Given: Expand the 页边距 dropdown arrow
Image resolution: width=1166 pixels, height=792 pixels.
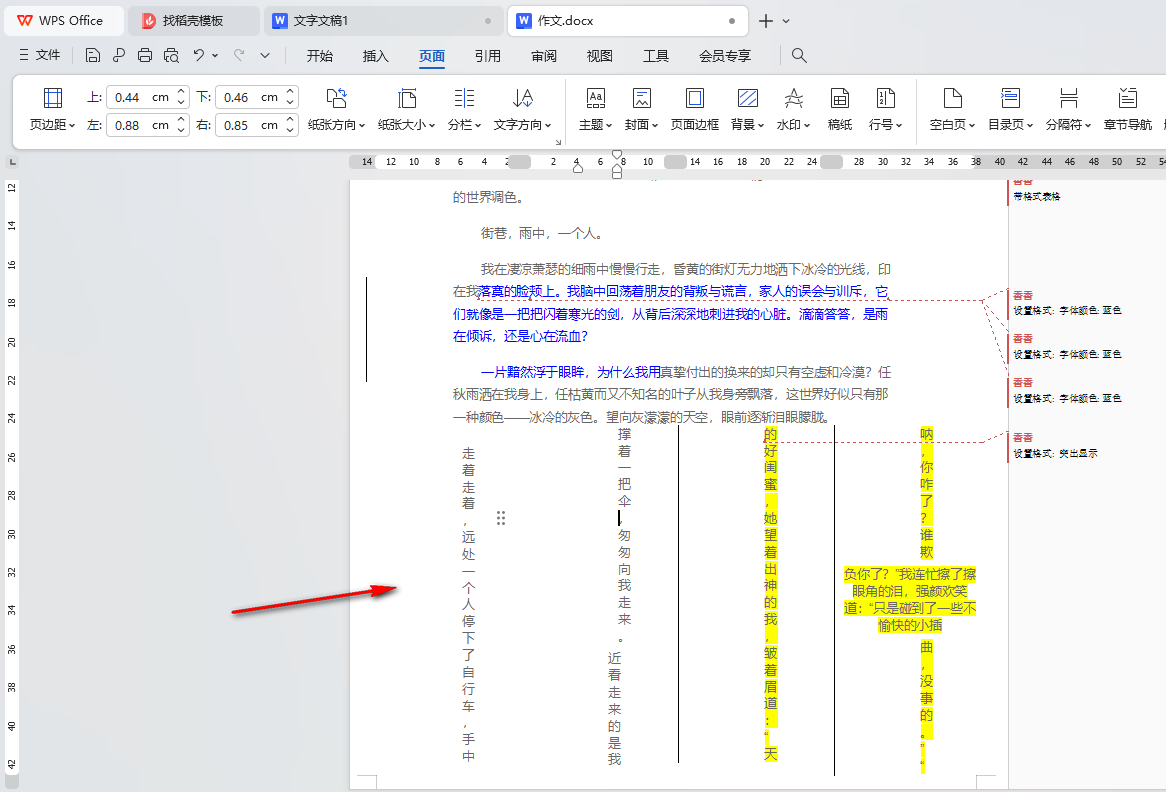Looking at the screenshot, I should 71,126.
